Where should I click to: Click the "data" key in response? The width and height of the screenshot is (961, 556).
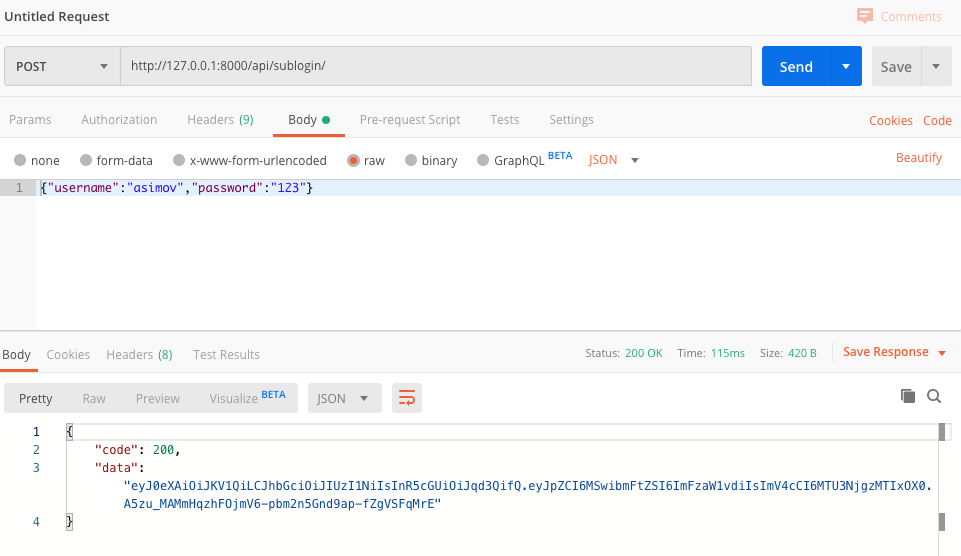tap(116, 468)
